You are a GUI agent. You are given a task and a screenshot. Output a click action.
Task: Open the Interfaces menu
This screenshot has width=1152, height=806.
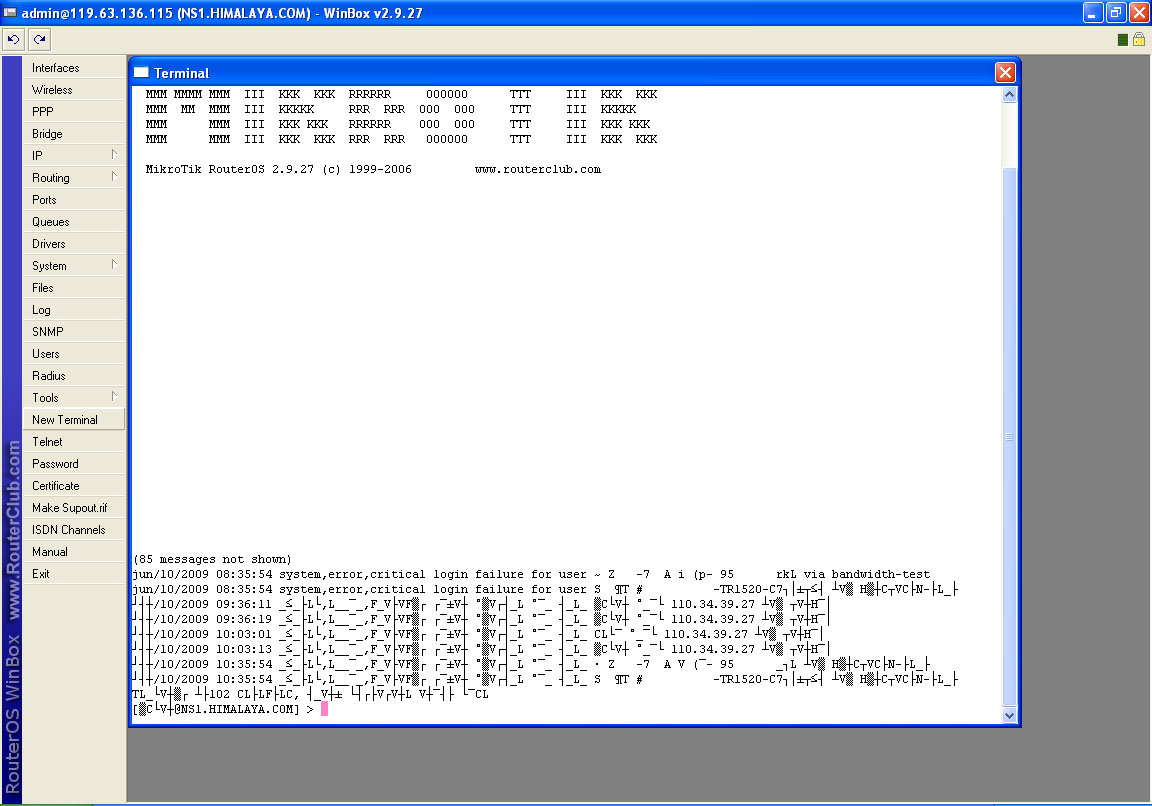(74, 68)
